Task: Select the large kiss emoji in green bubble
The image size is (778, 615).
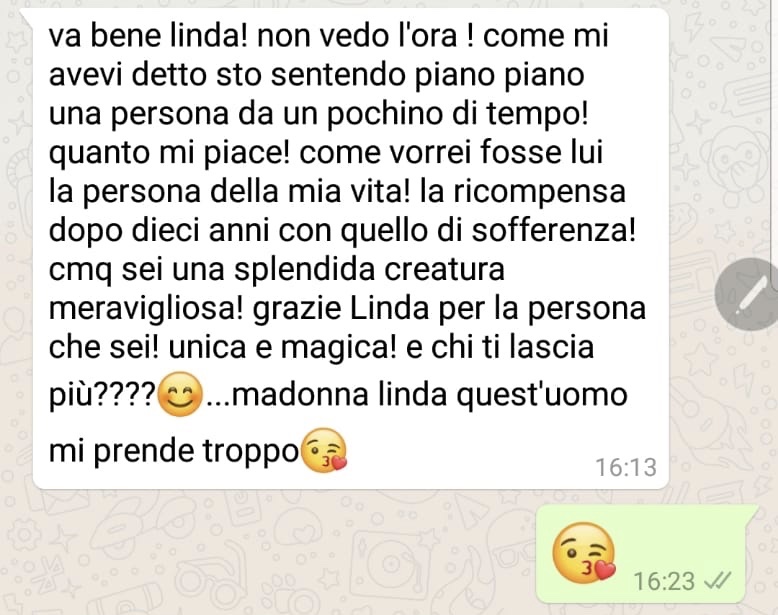Action: (584, 553)
